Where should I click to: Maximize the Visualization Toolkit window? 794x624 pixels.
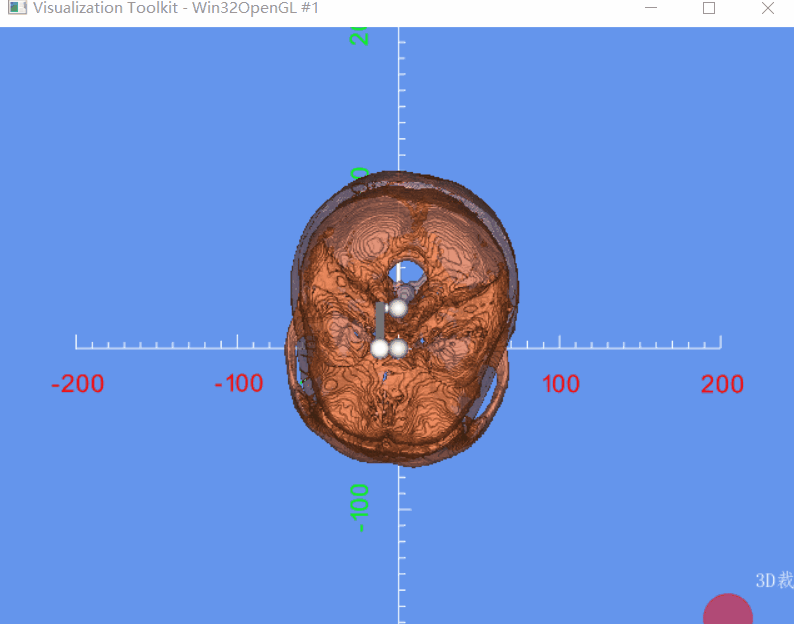(709, 8)
